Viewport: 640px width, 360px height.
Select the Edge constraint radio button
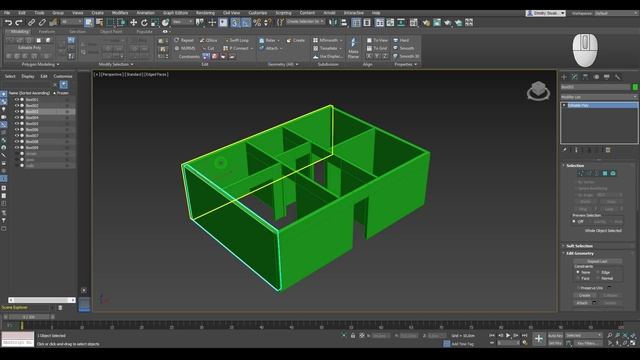pyautogui.click(x=598, y=272)
